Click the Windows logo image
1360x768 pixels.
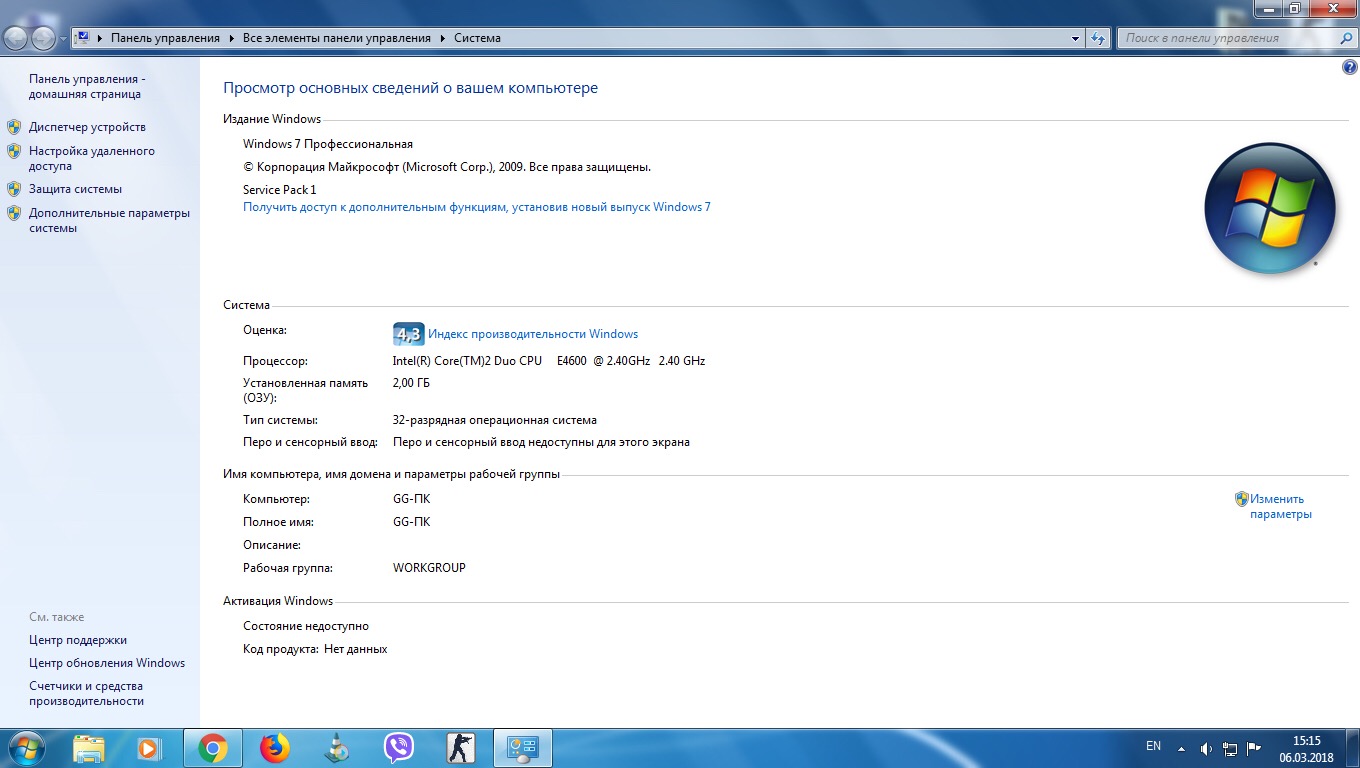[x=1270, y=208]
